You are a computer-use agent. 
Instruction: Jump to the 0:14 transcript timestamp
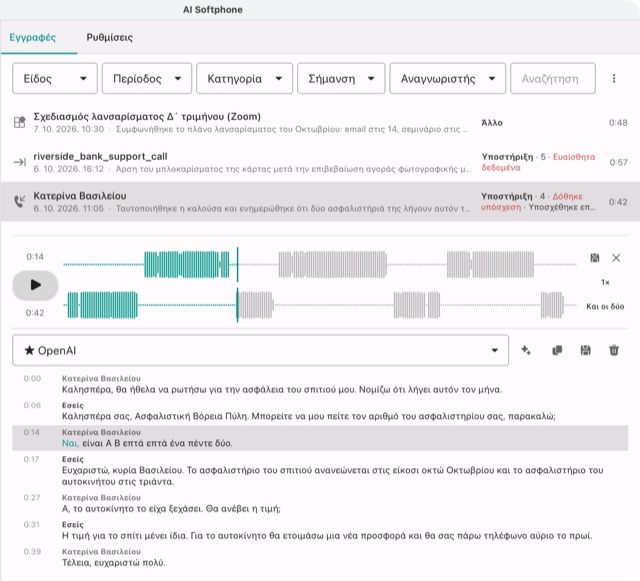pyautogui.click(x=31, y=432)
